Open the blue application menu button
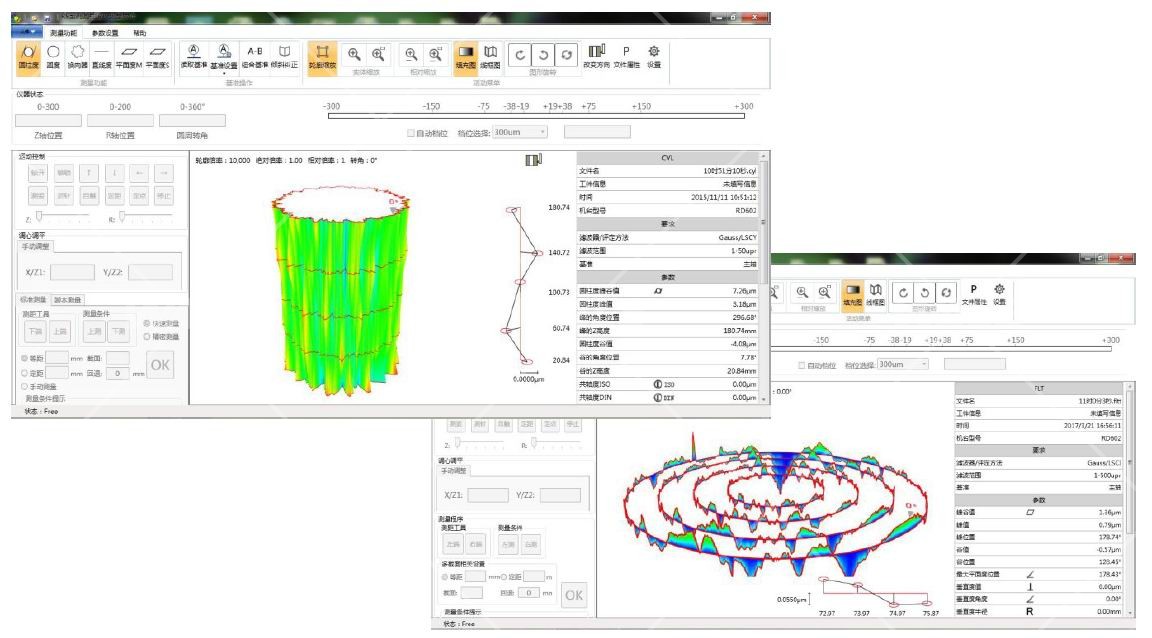Viewport: 1152px width, 638px height. [27, 32]
